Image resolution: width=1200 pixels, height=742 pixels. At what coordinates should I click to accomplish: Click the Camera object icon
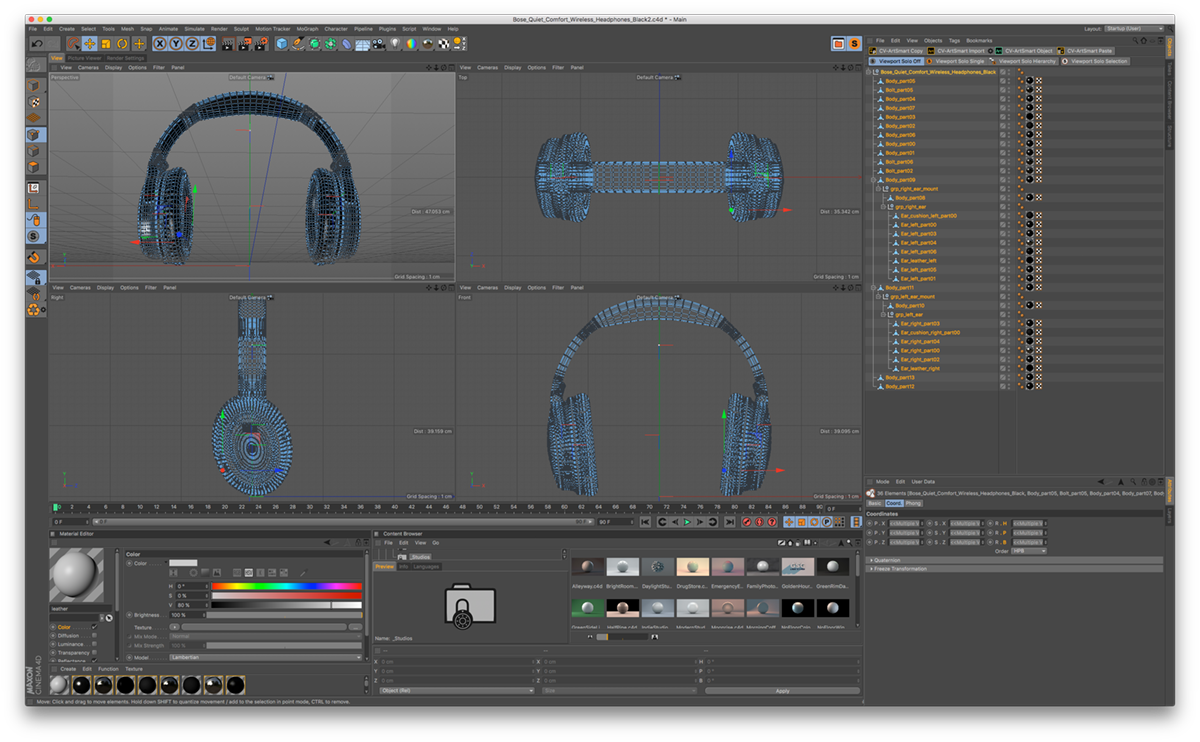pyautogui.click(x=379, y=44)
